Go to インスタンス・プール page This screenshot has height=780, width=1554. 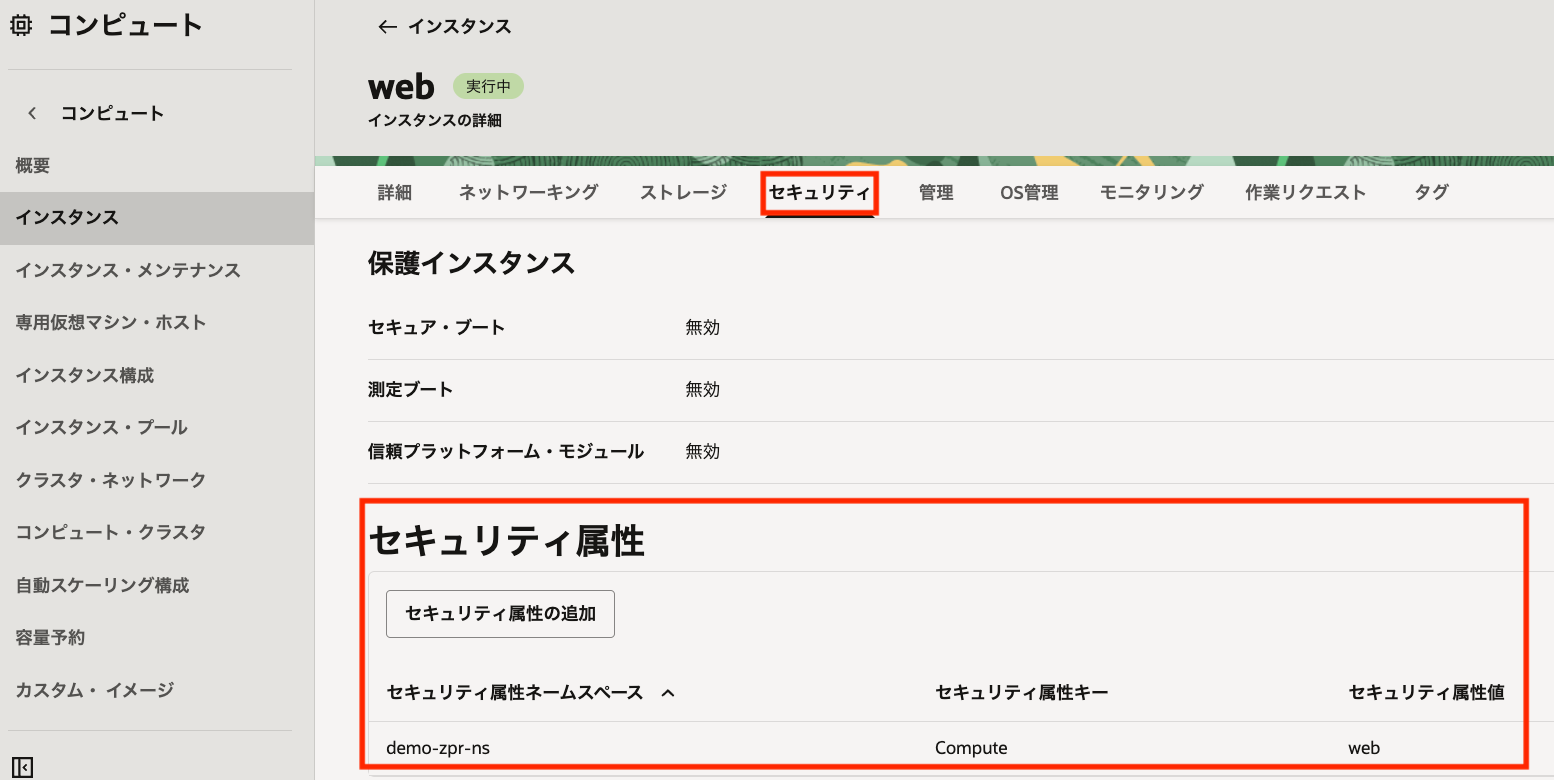(101, 427)
